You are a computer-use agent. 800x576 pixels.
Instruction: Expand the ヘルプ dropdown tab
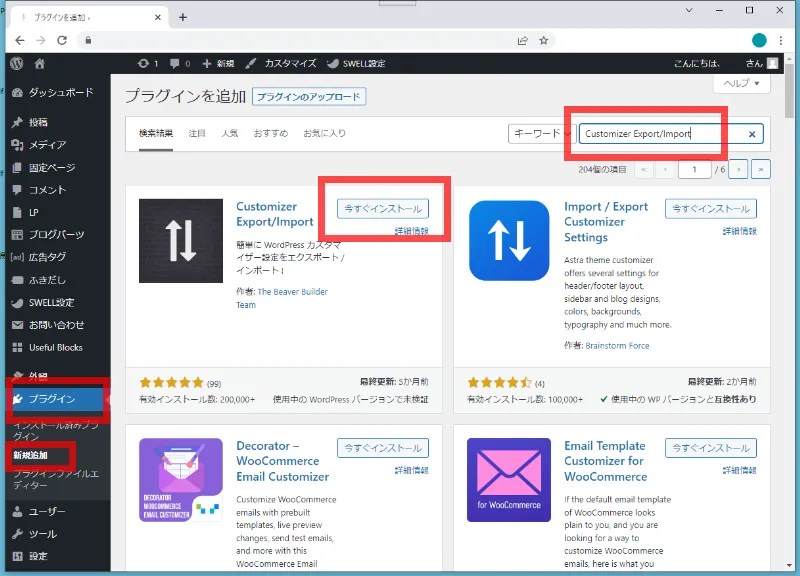click(x=741, y=83)
